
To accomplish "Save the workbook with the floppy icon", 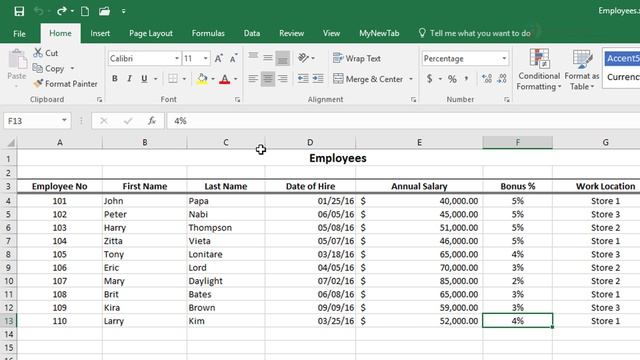I will pos(19,11).
